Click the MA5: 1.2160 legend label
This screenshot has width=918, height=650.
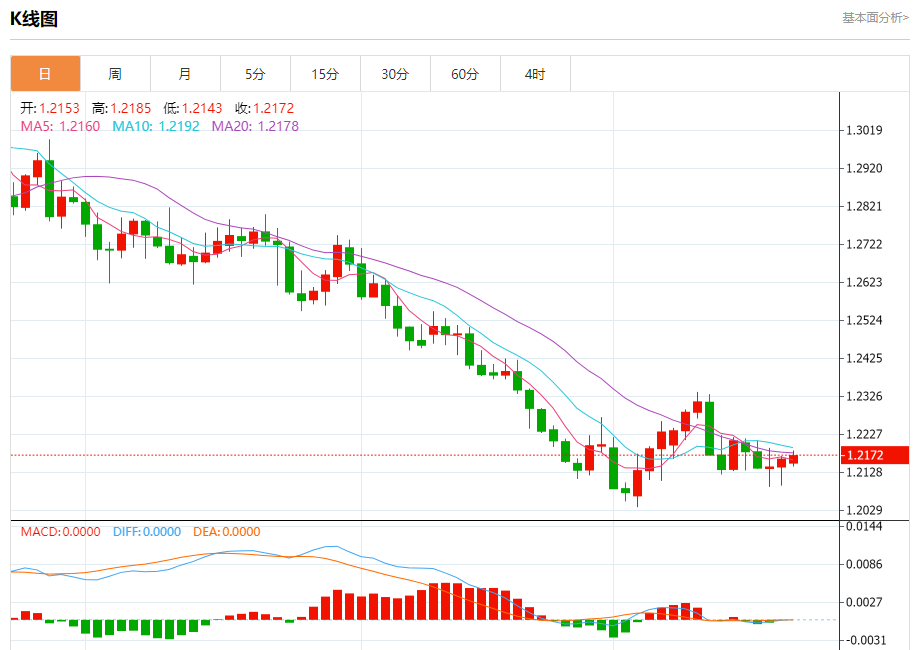60,126
